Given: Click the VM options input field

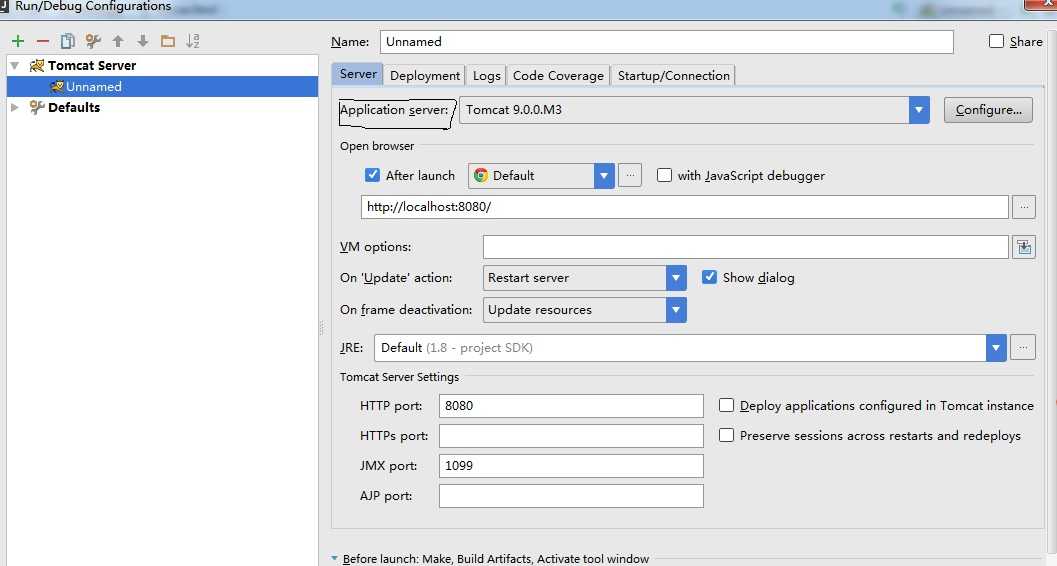Looking at the screenshot, I should [x=746, y=247].
